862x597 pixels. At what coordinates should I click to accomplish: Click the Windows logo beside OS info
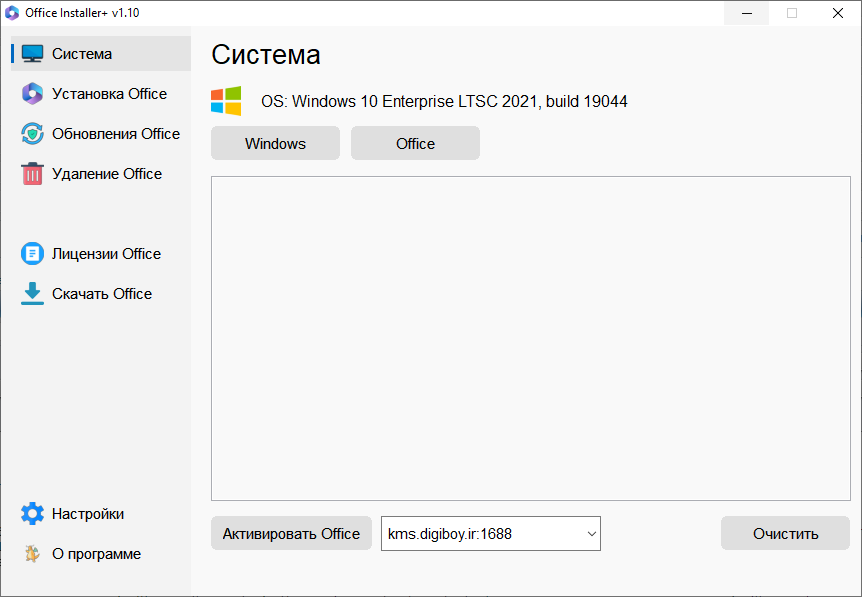pyautogui.click(x=226, y=101)
